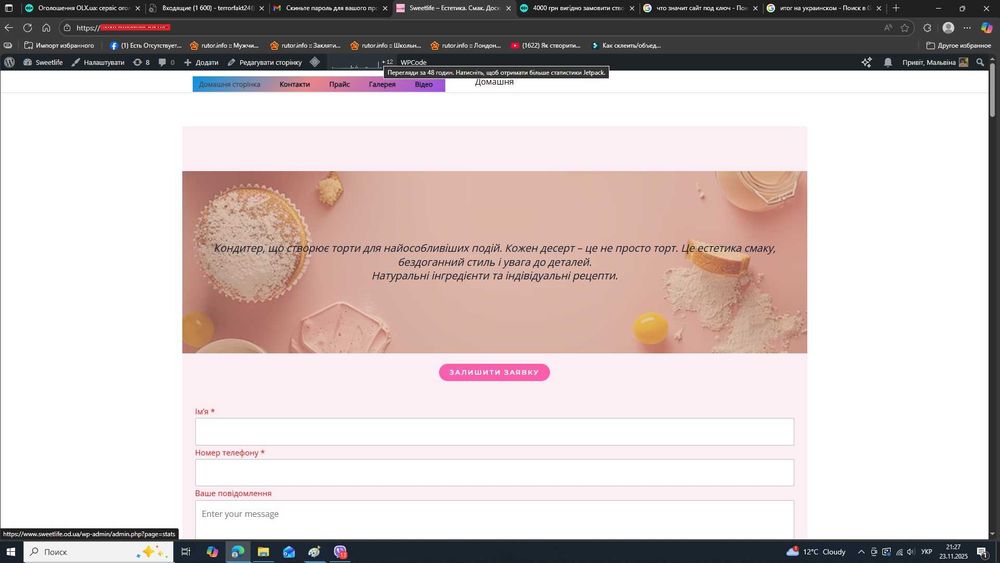Open Импорт избранного bookmark folder

(59, 45)
